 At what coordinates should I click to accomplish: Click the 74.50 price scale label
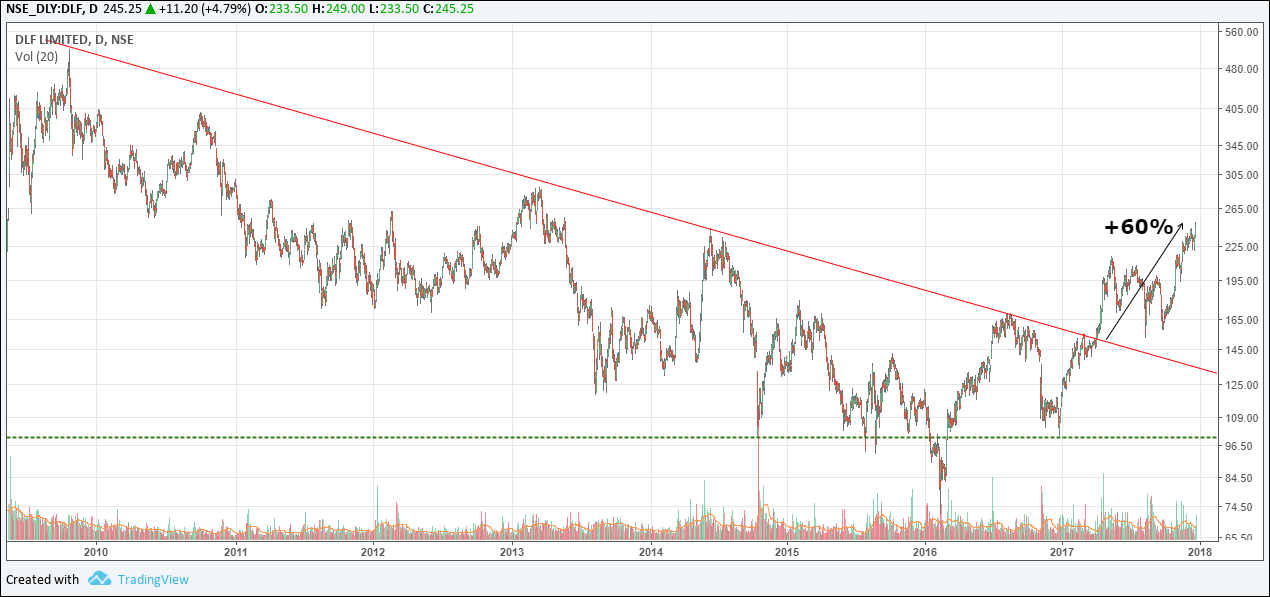point(1237,508)
